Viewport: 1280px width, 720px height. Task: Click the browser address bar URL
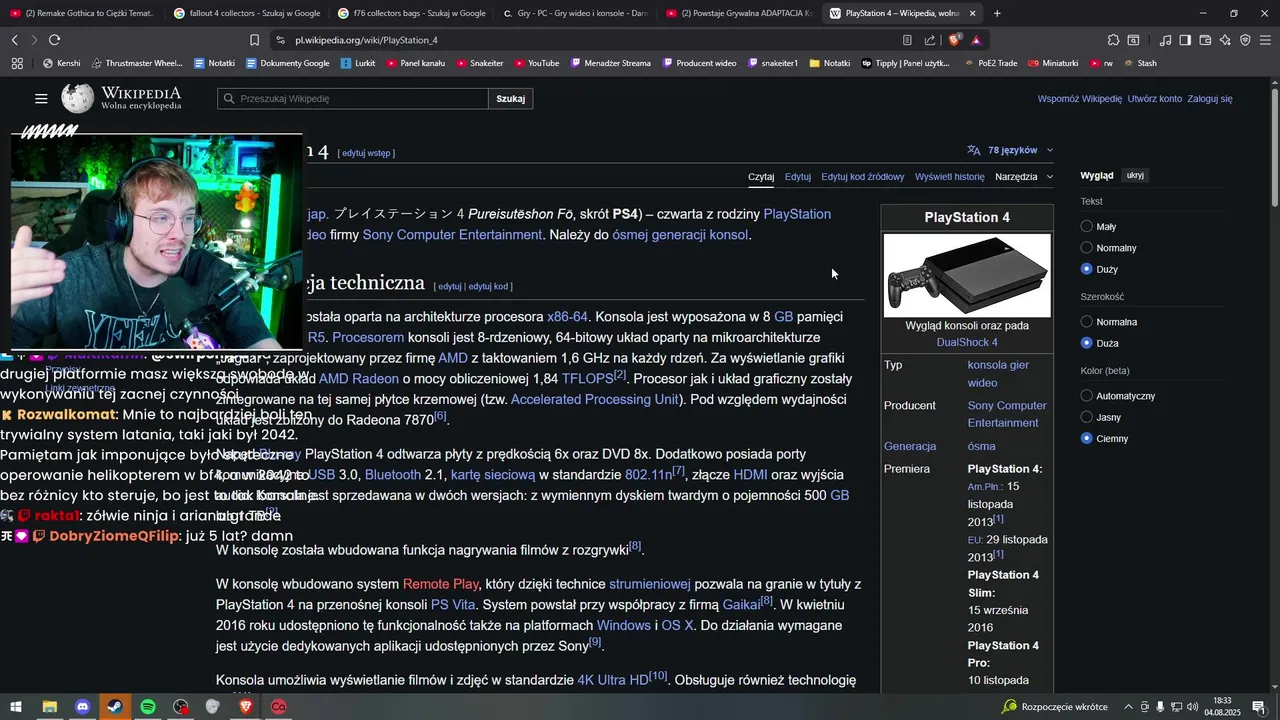(366, 40)
